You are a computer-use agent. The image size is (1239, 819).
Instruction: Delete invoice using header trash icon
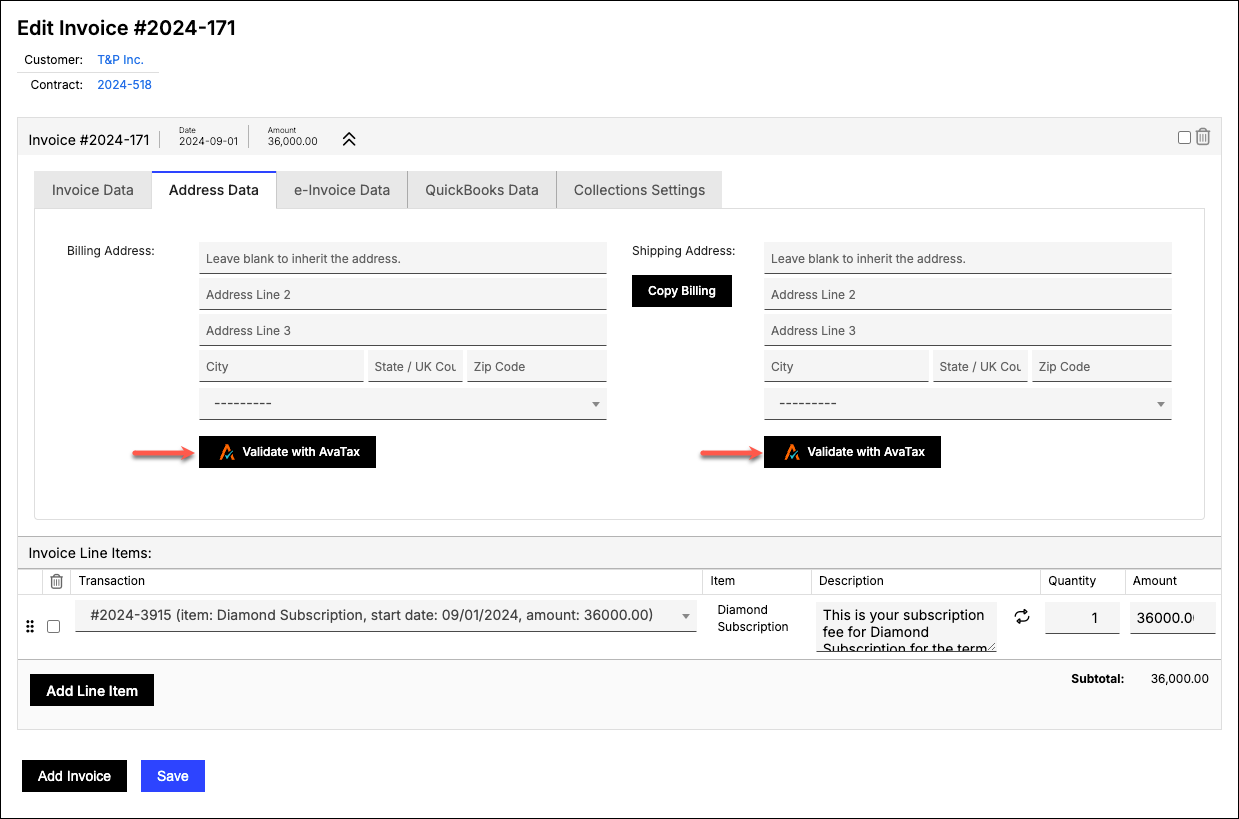point(1203,137)
